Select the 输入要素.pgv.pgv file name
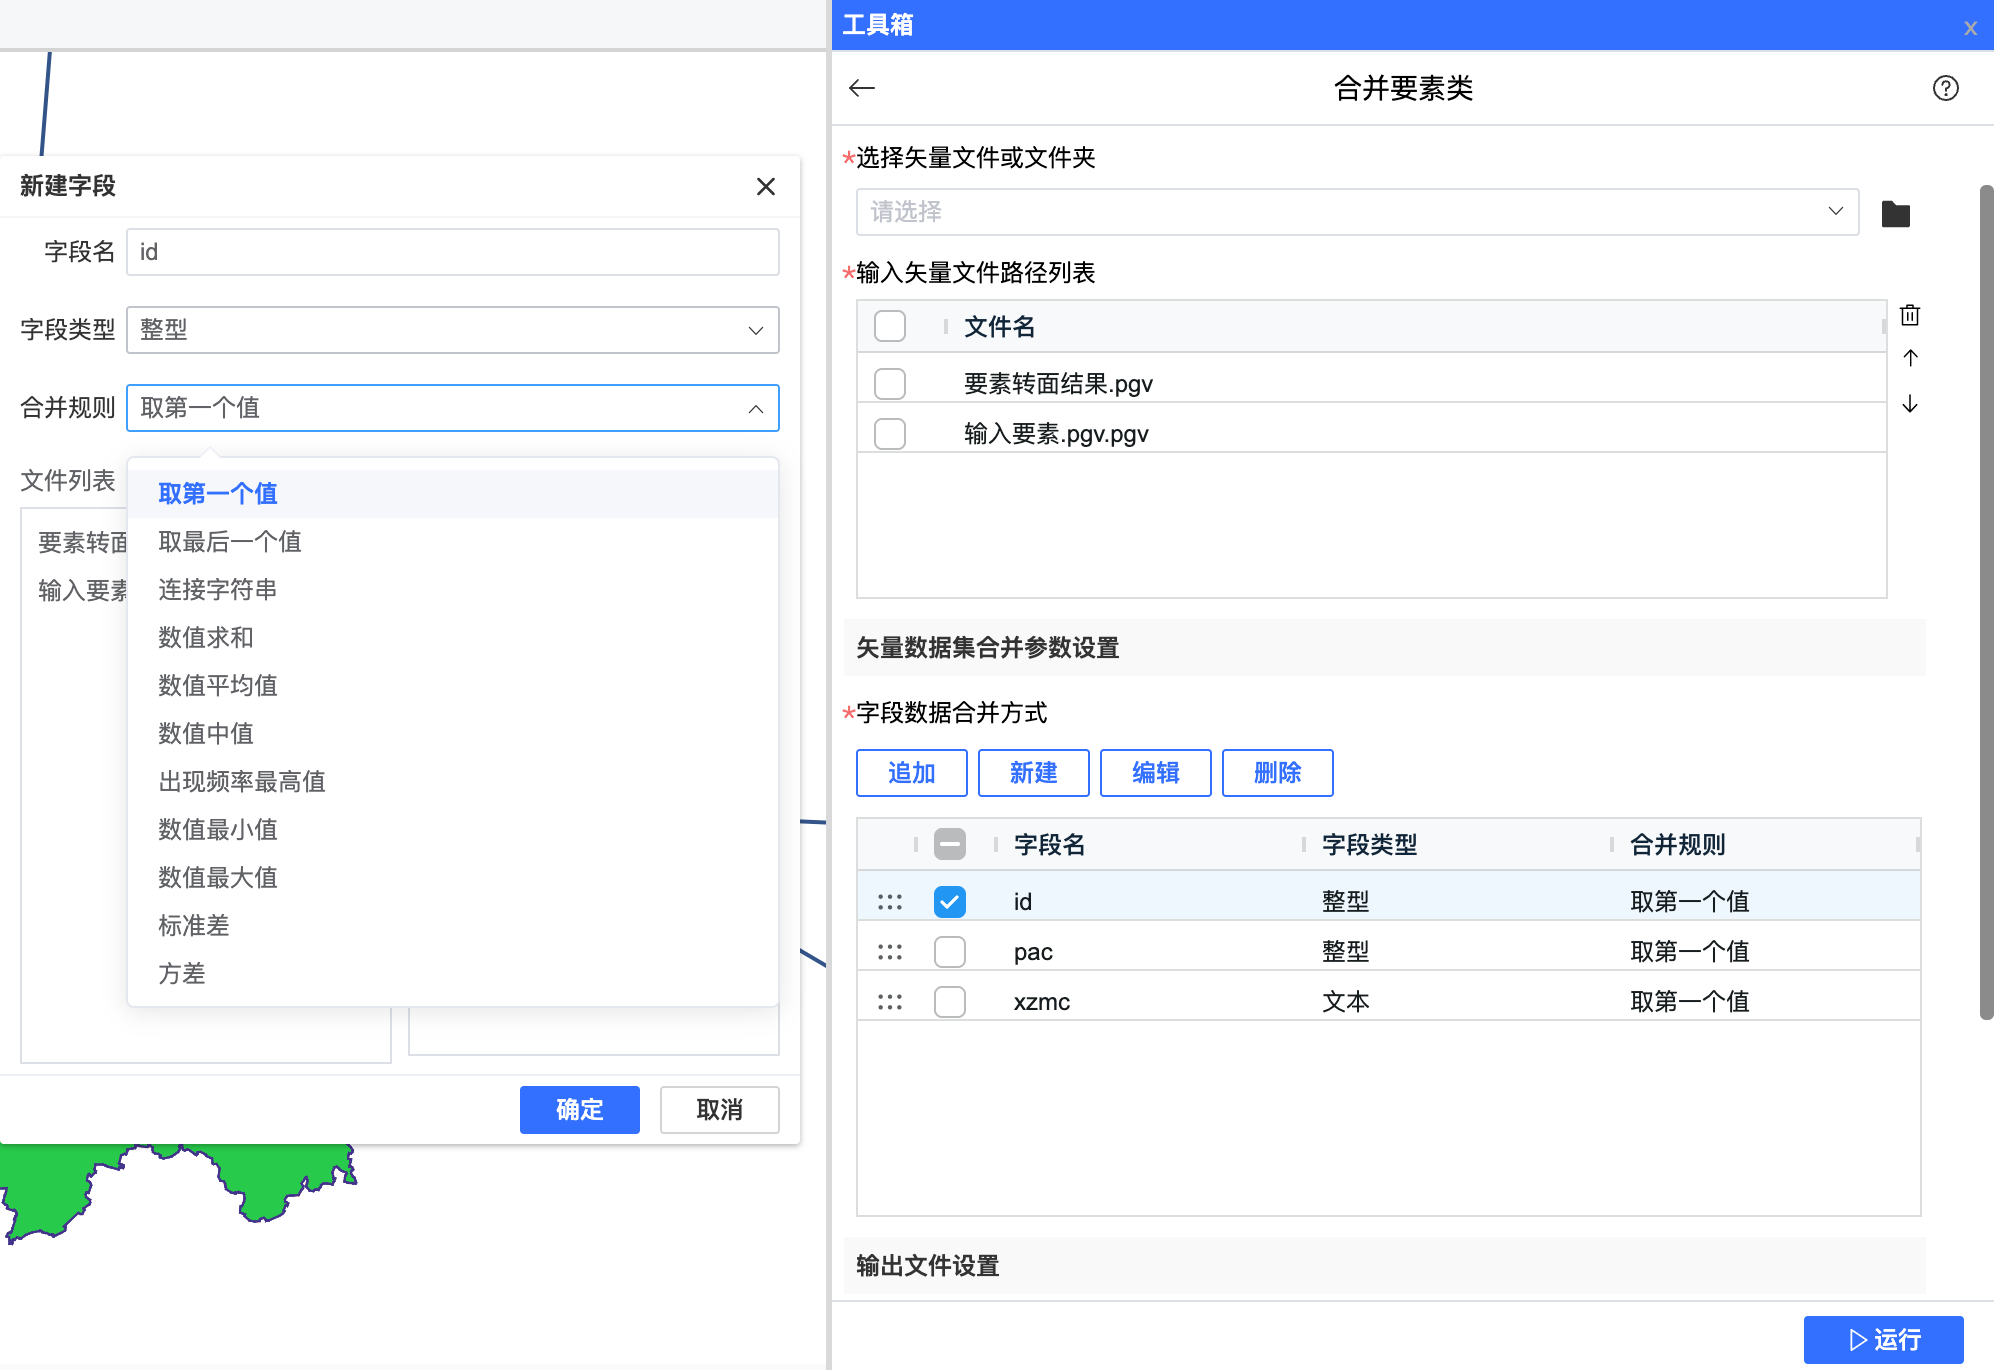This screenshot has width=1996, height=1370. tap(1057, 434)
